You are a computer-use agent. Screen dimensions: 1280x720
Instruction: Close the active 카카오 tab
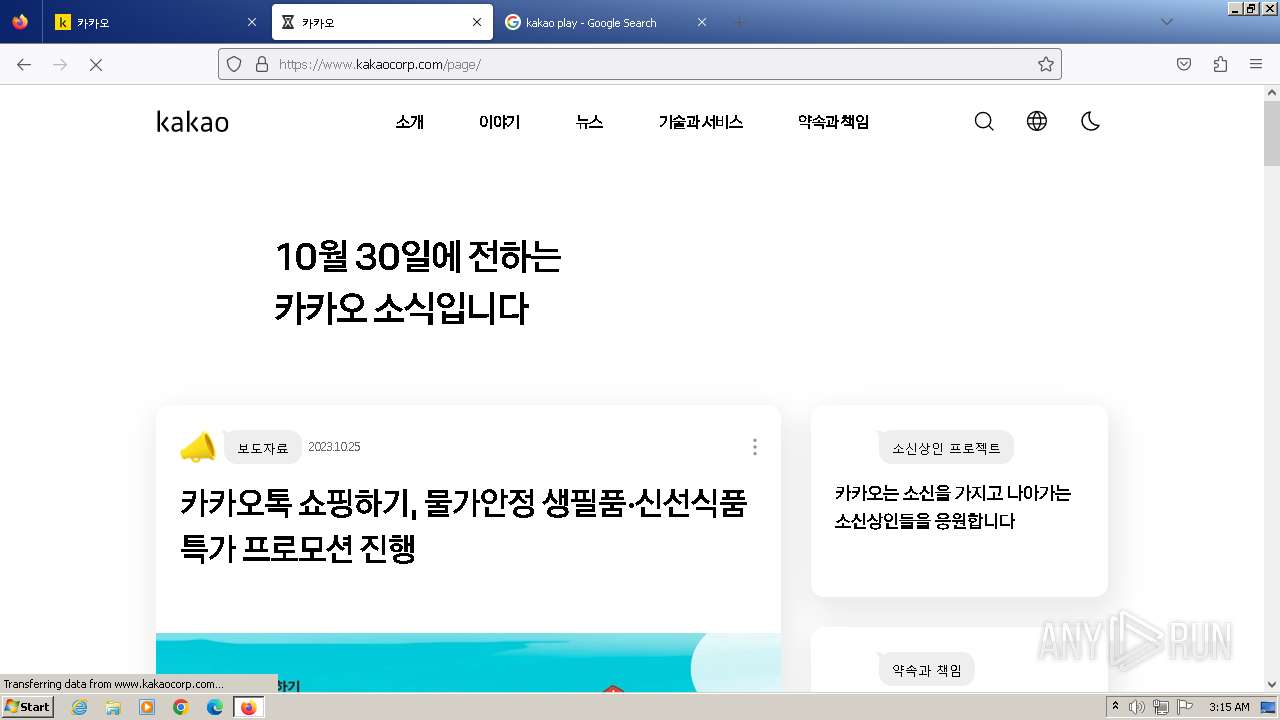tap(477, 22)
